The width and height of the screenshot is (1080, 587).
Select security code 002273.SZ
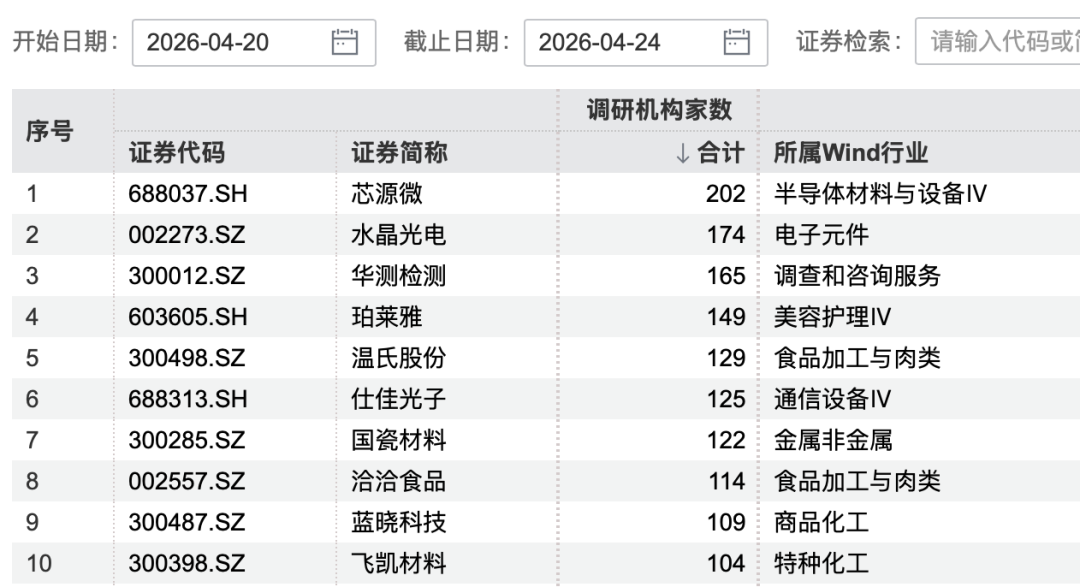pos(187,235)
